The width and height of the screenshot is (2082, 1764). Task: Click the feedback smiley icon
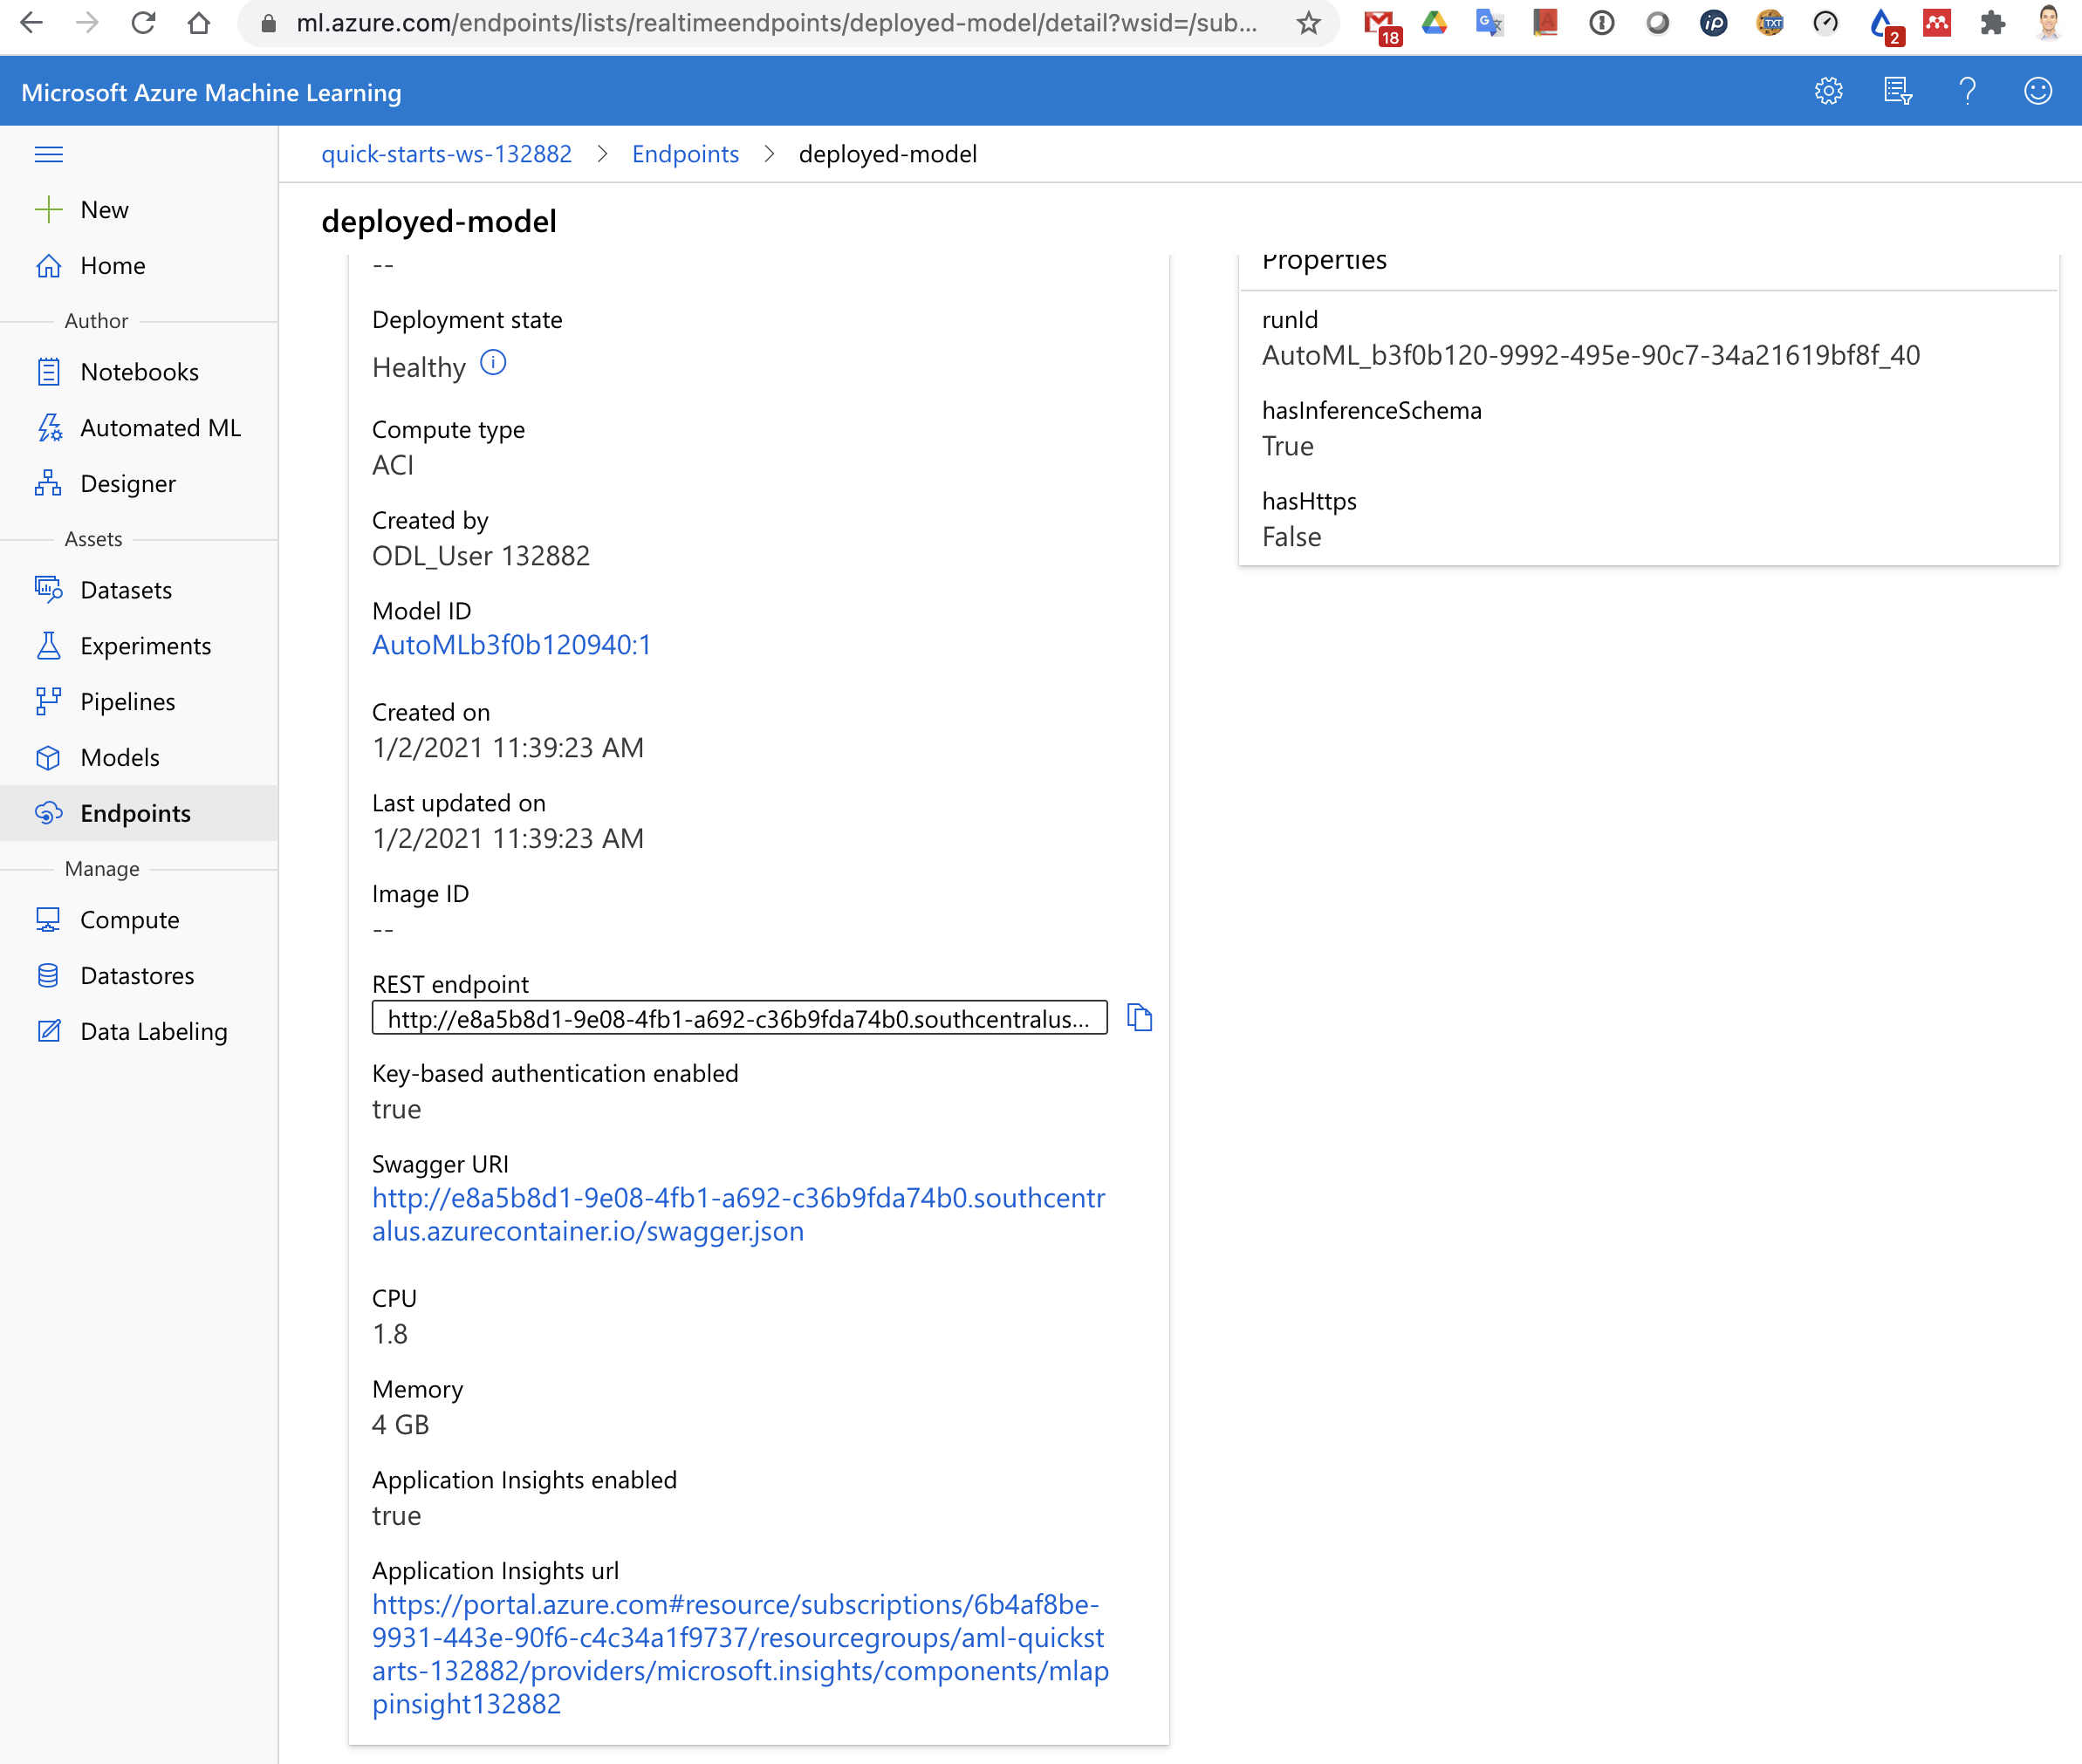pos(2037,91)
